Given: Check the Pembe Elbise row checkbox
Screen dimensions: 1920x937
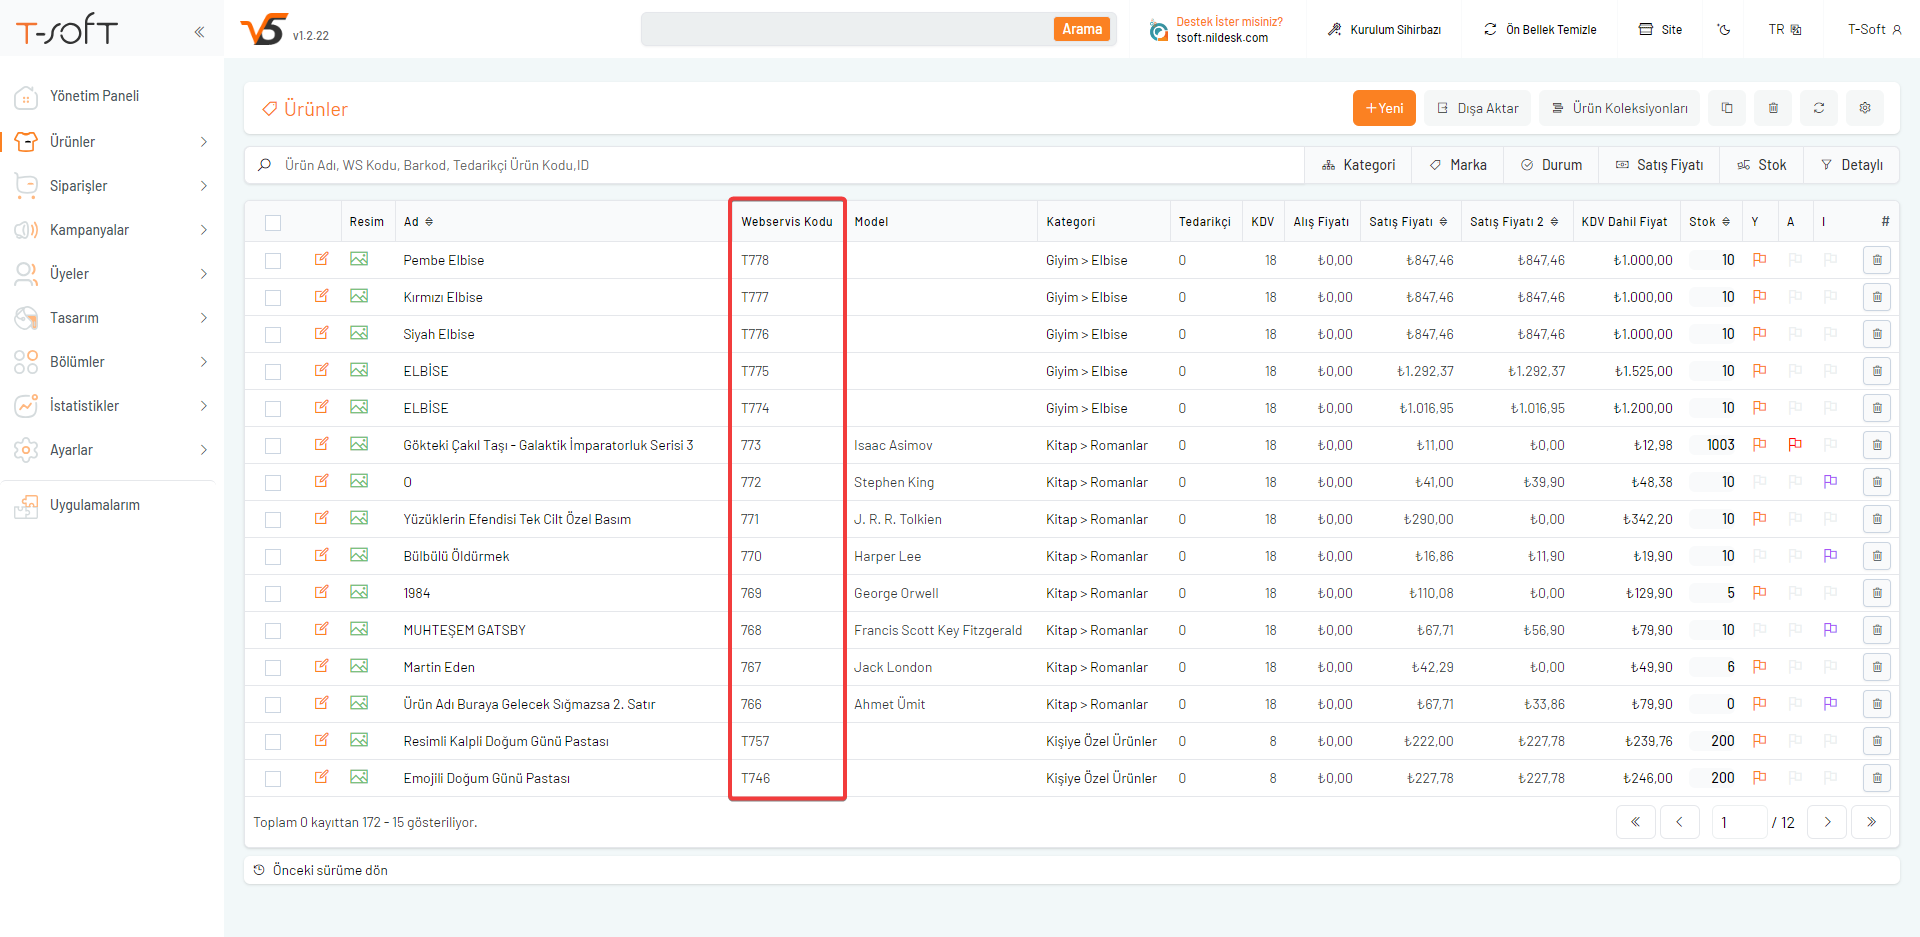Looking at the screenshot, I should [273, 261].
